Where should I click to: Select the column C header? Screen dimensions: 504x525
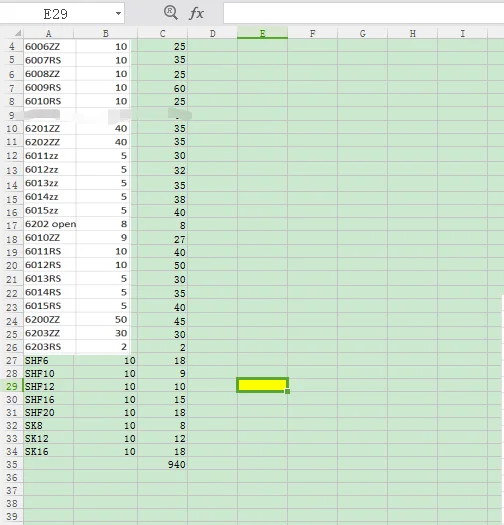click(x=162, y=33)
